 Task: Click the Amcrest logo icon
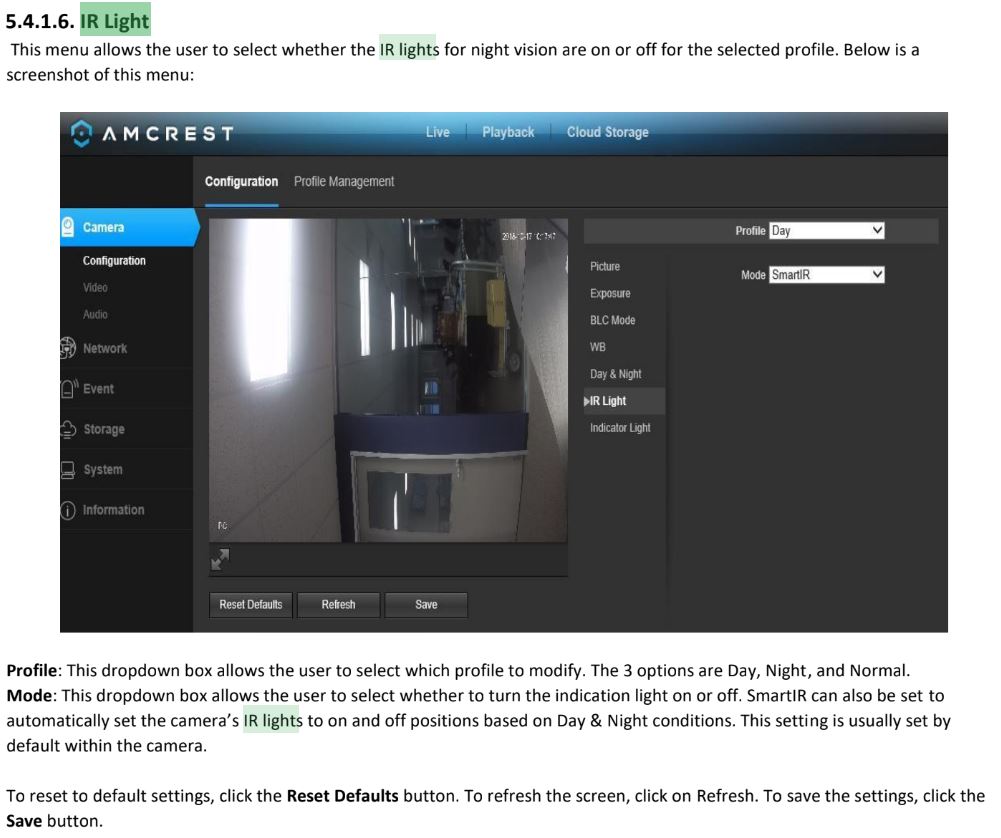pos(81,133)
